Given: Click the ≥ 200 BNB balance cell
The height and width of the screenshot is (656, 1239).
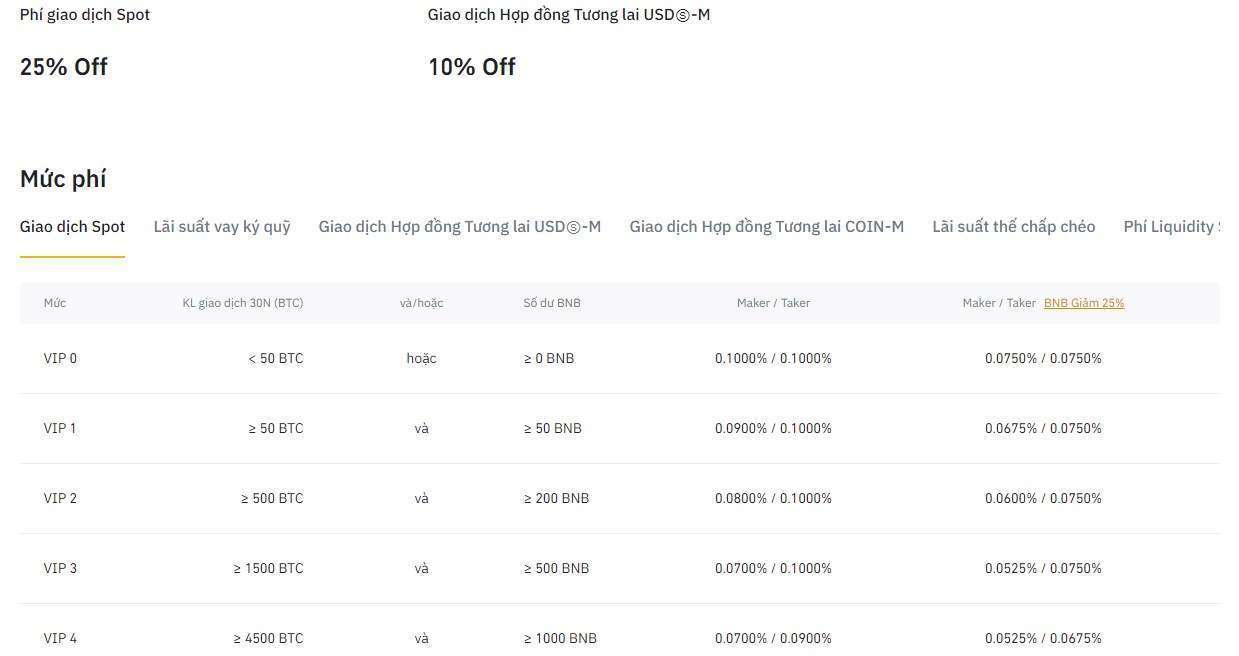Looking at the screenshot, I should tap(556, 498).
